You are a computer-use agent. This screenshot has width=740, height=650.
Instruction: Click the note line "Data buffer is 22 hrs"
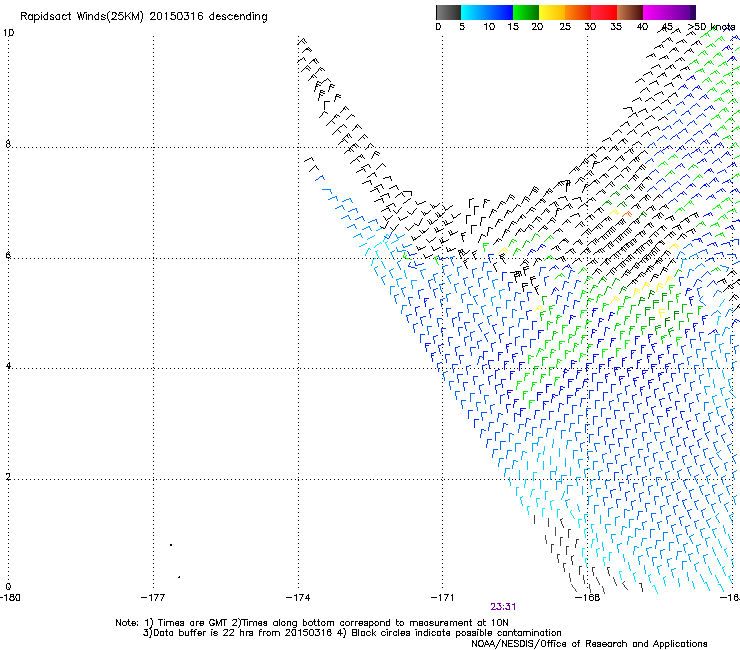click(352, 633)
